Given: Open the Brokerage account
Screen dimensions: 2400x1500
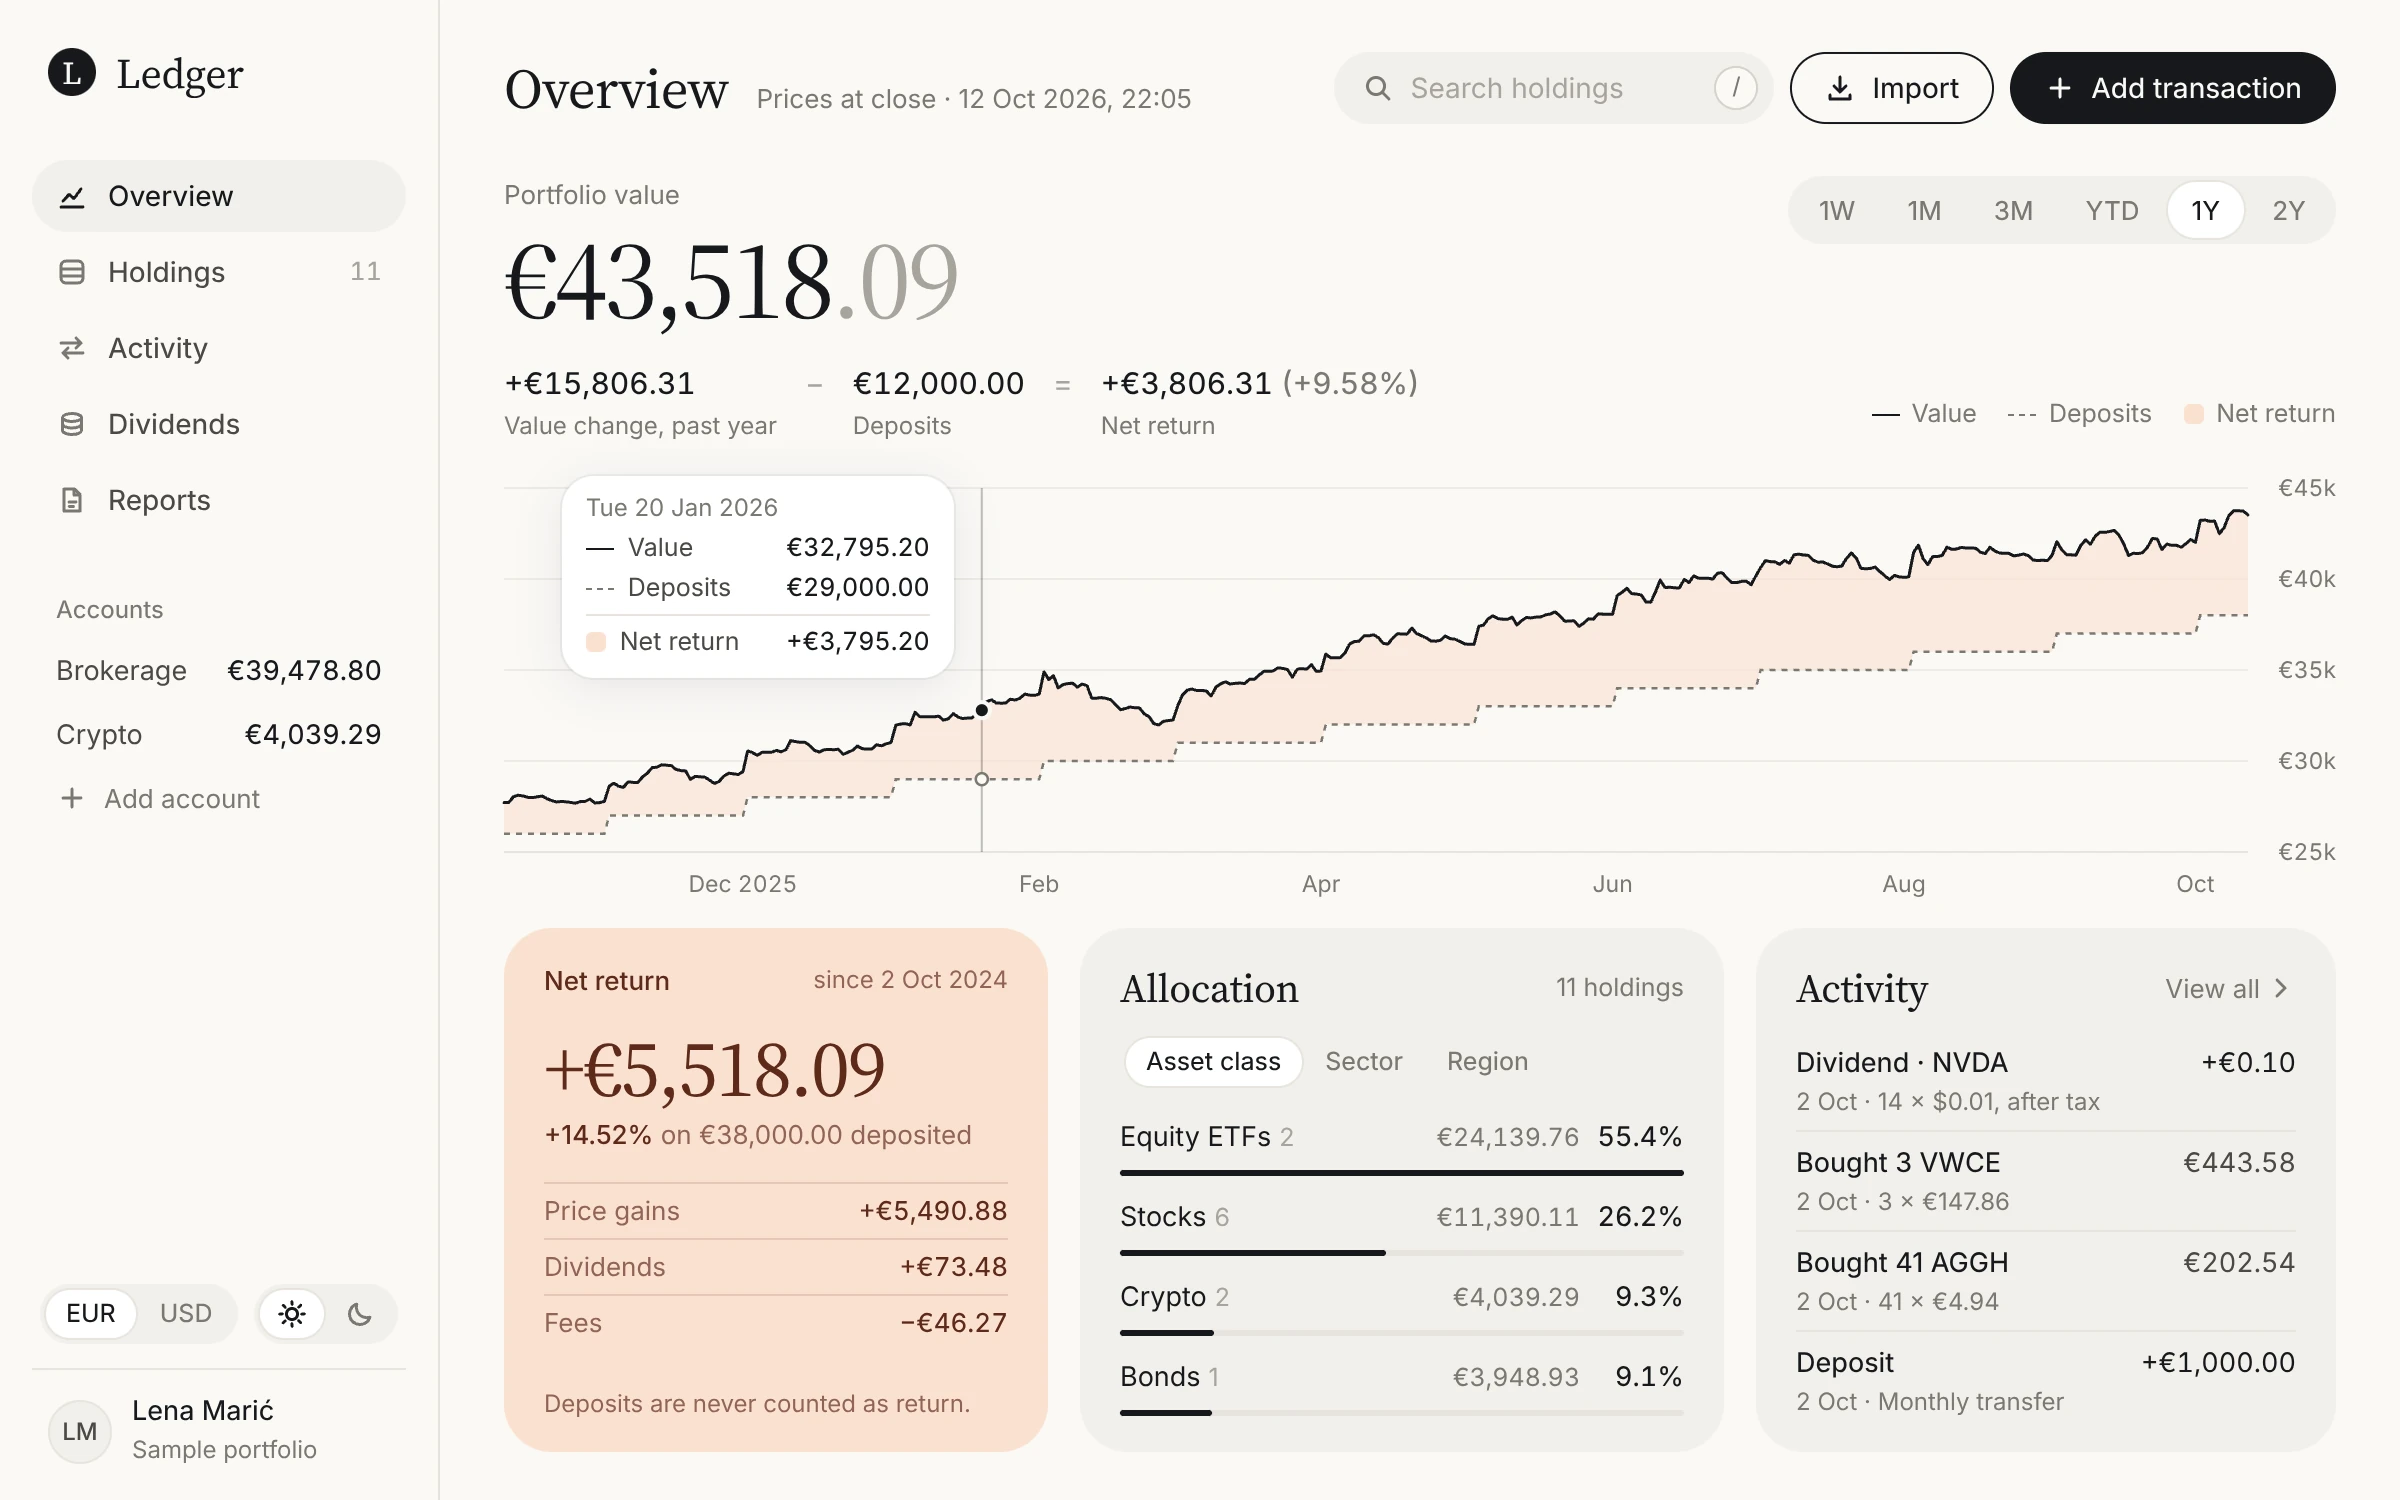Looking at the screenshot, I should (219, 670).
